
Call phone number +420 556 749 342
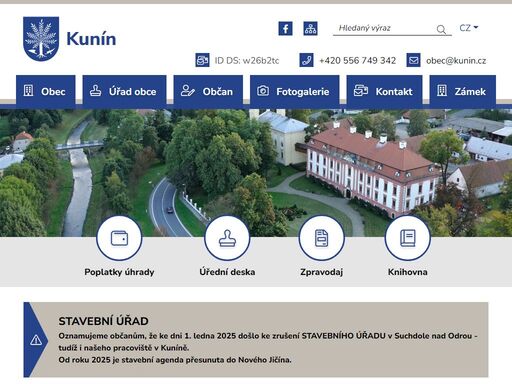[358, 60]
